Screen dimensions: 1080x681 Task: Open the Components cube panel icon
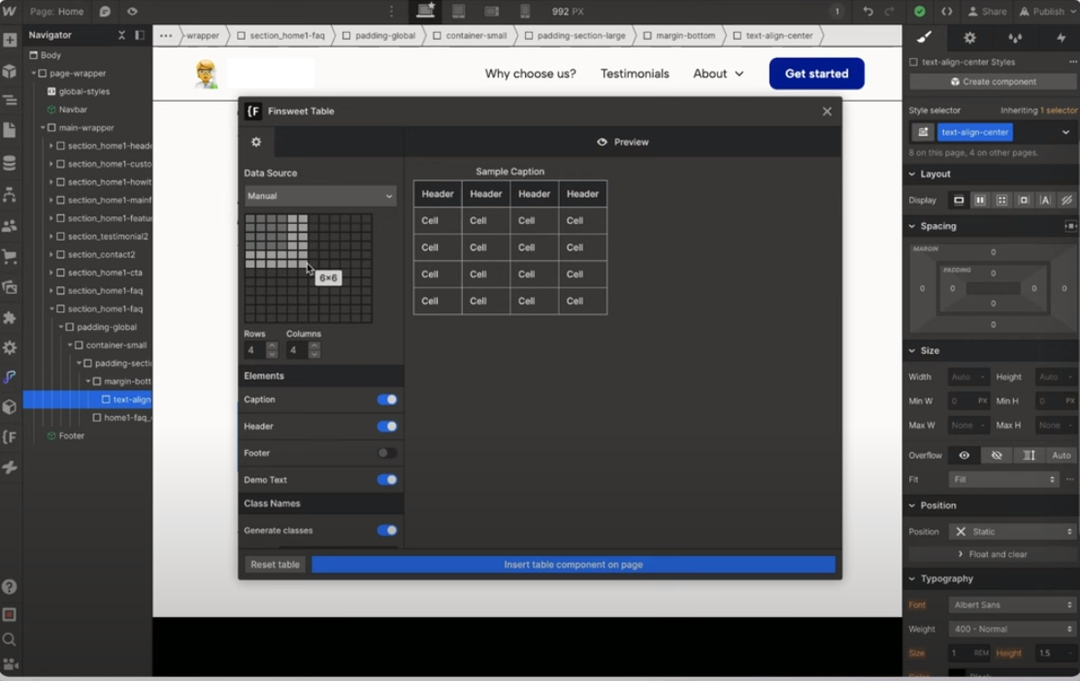pyautogui.click(x=10, y=71)
